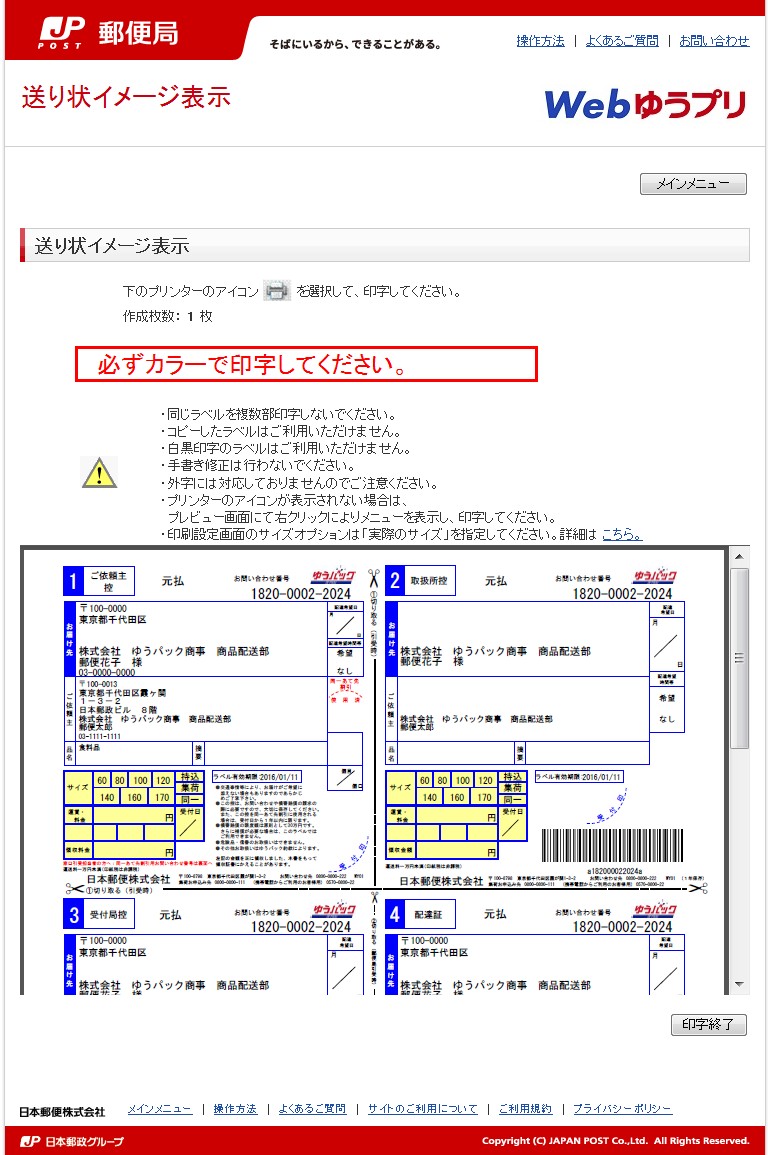Open the footer よくあるご質問 link
This screenshot has height=1155, width=768.
312,1109
